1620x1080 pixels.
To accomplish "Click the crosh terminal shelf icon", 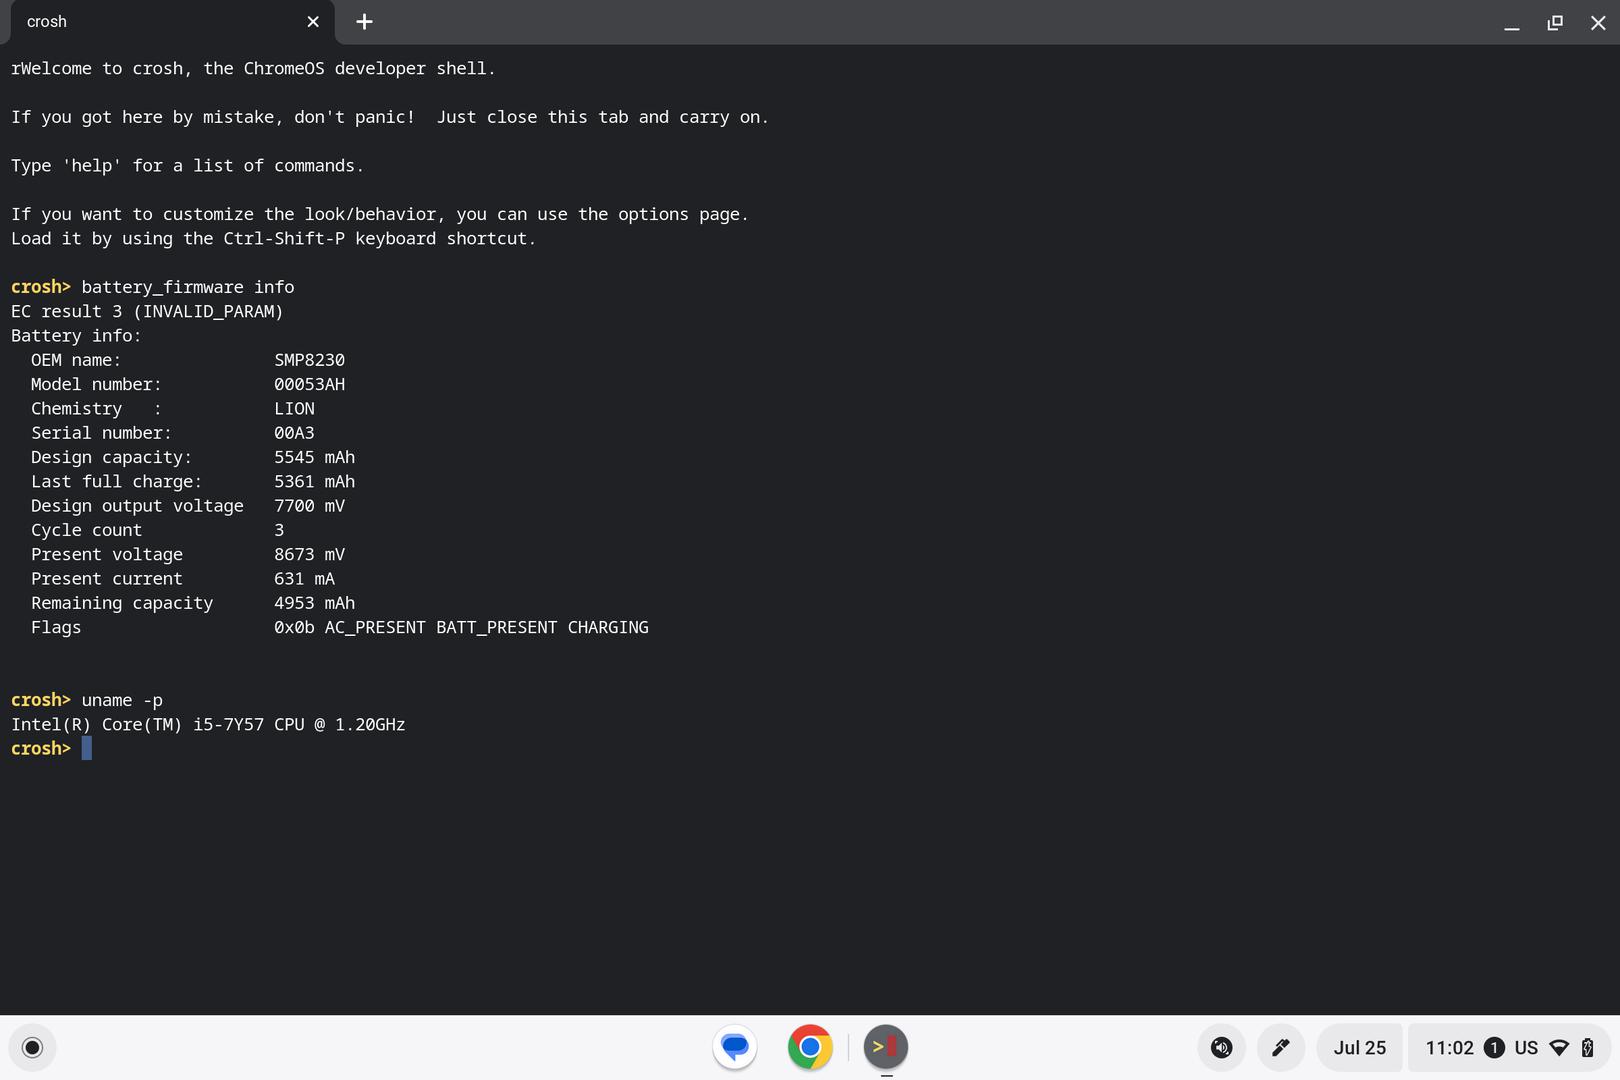I will pos(885,1047).
